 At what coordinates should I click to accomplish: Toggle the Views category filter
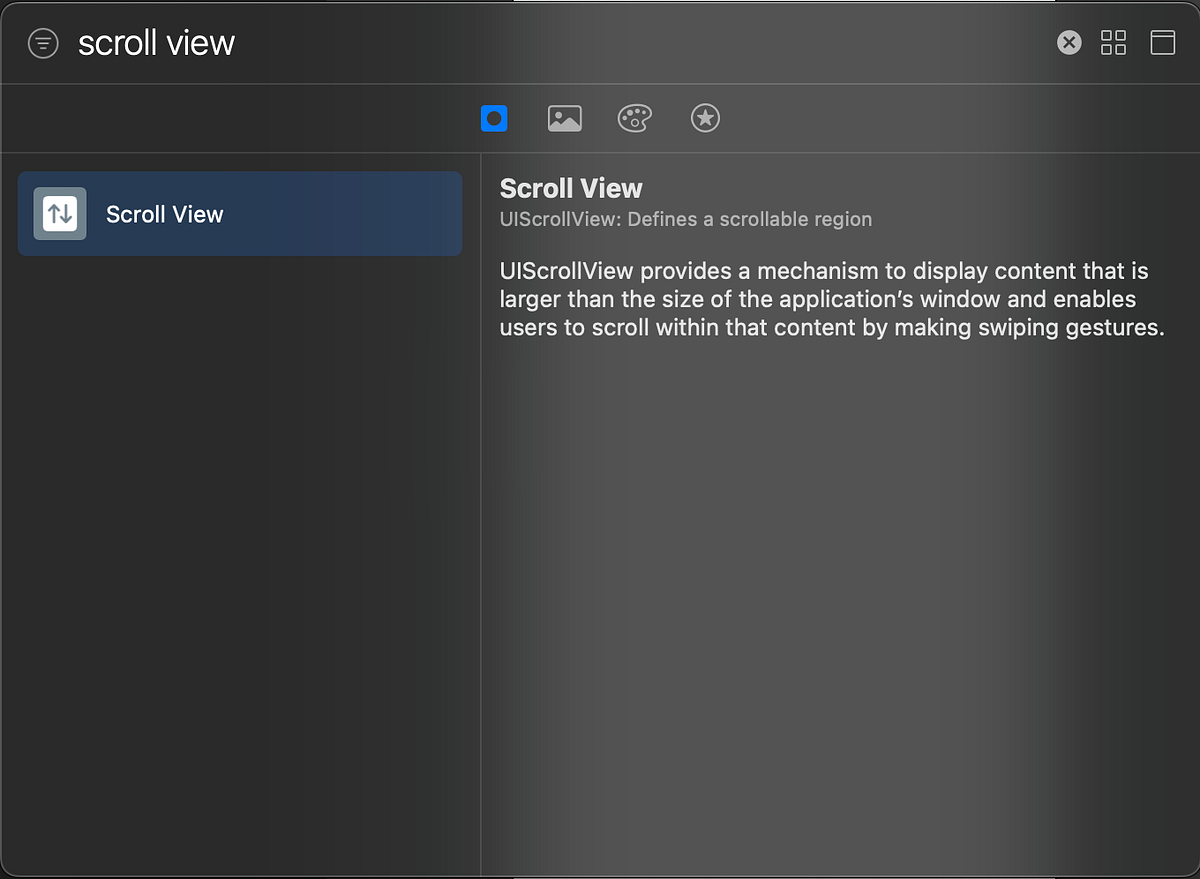point(494,118)
